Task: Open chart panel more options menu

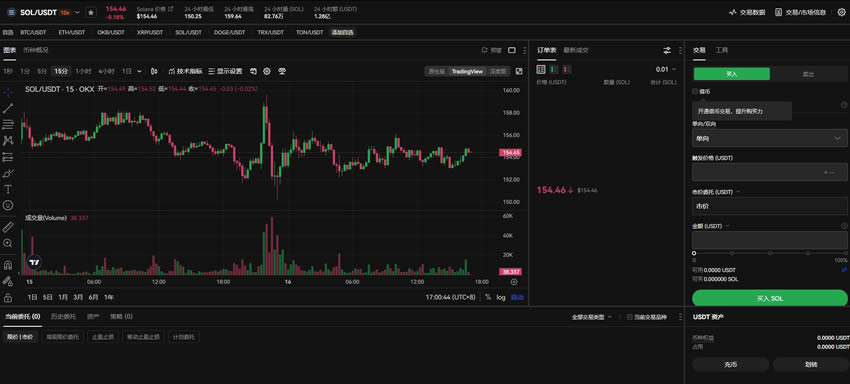Action: [x=524, y=50]
